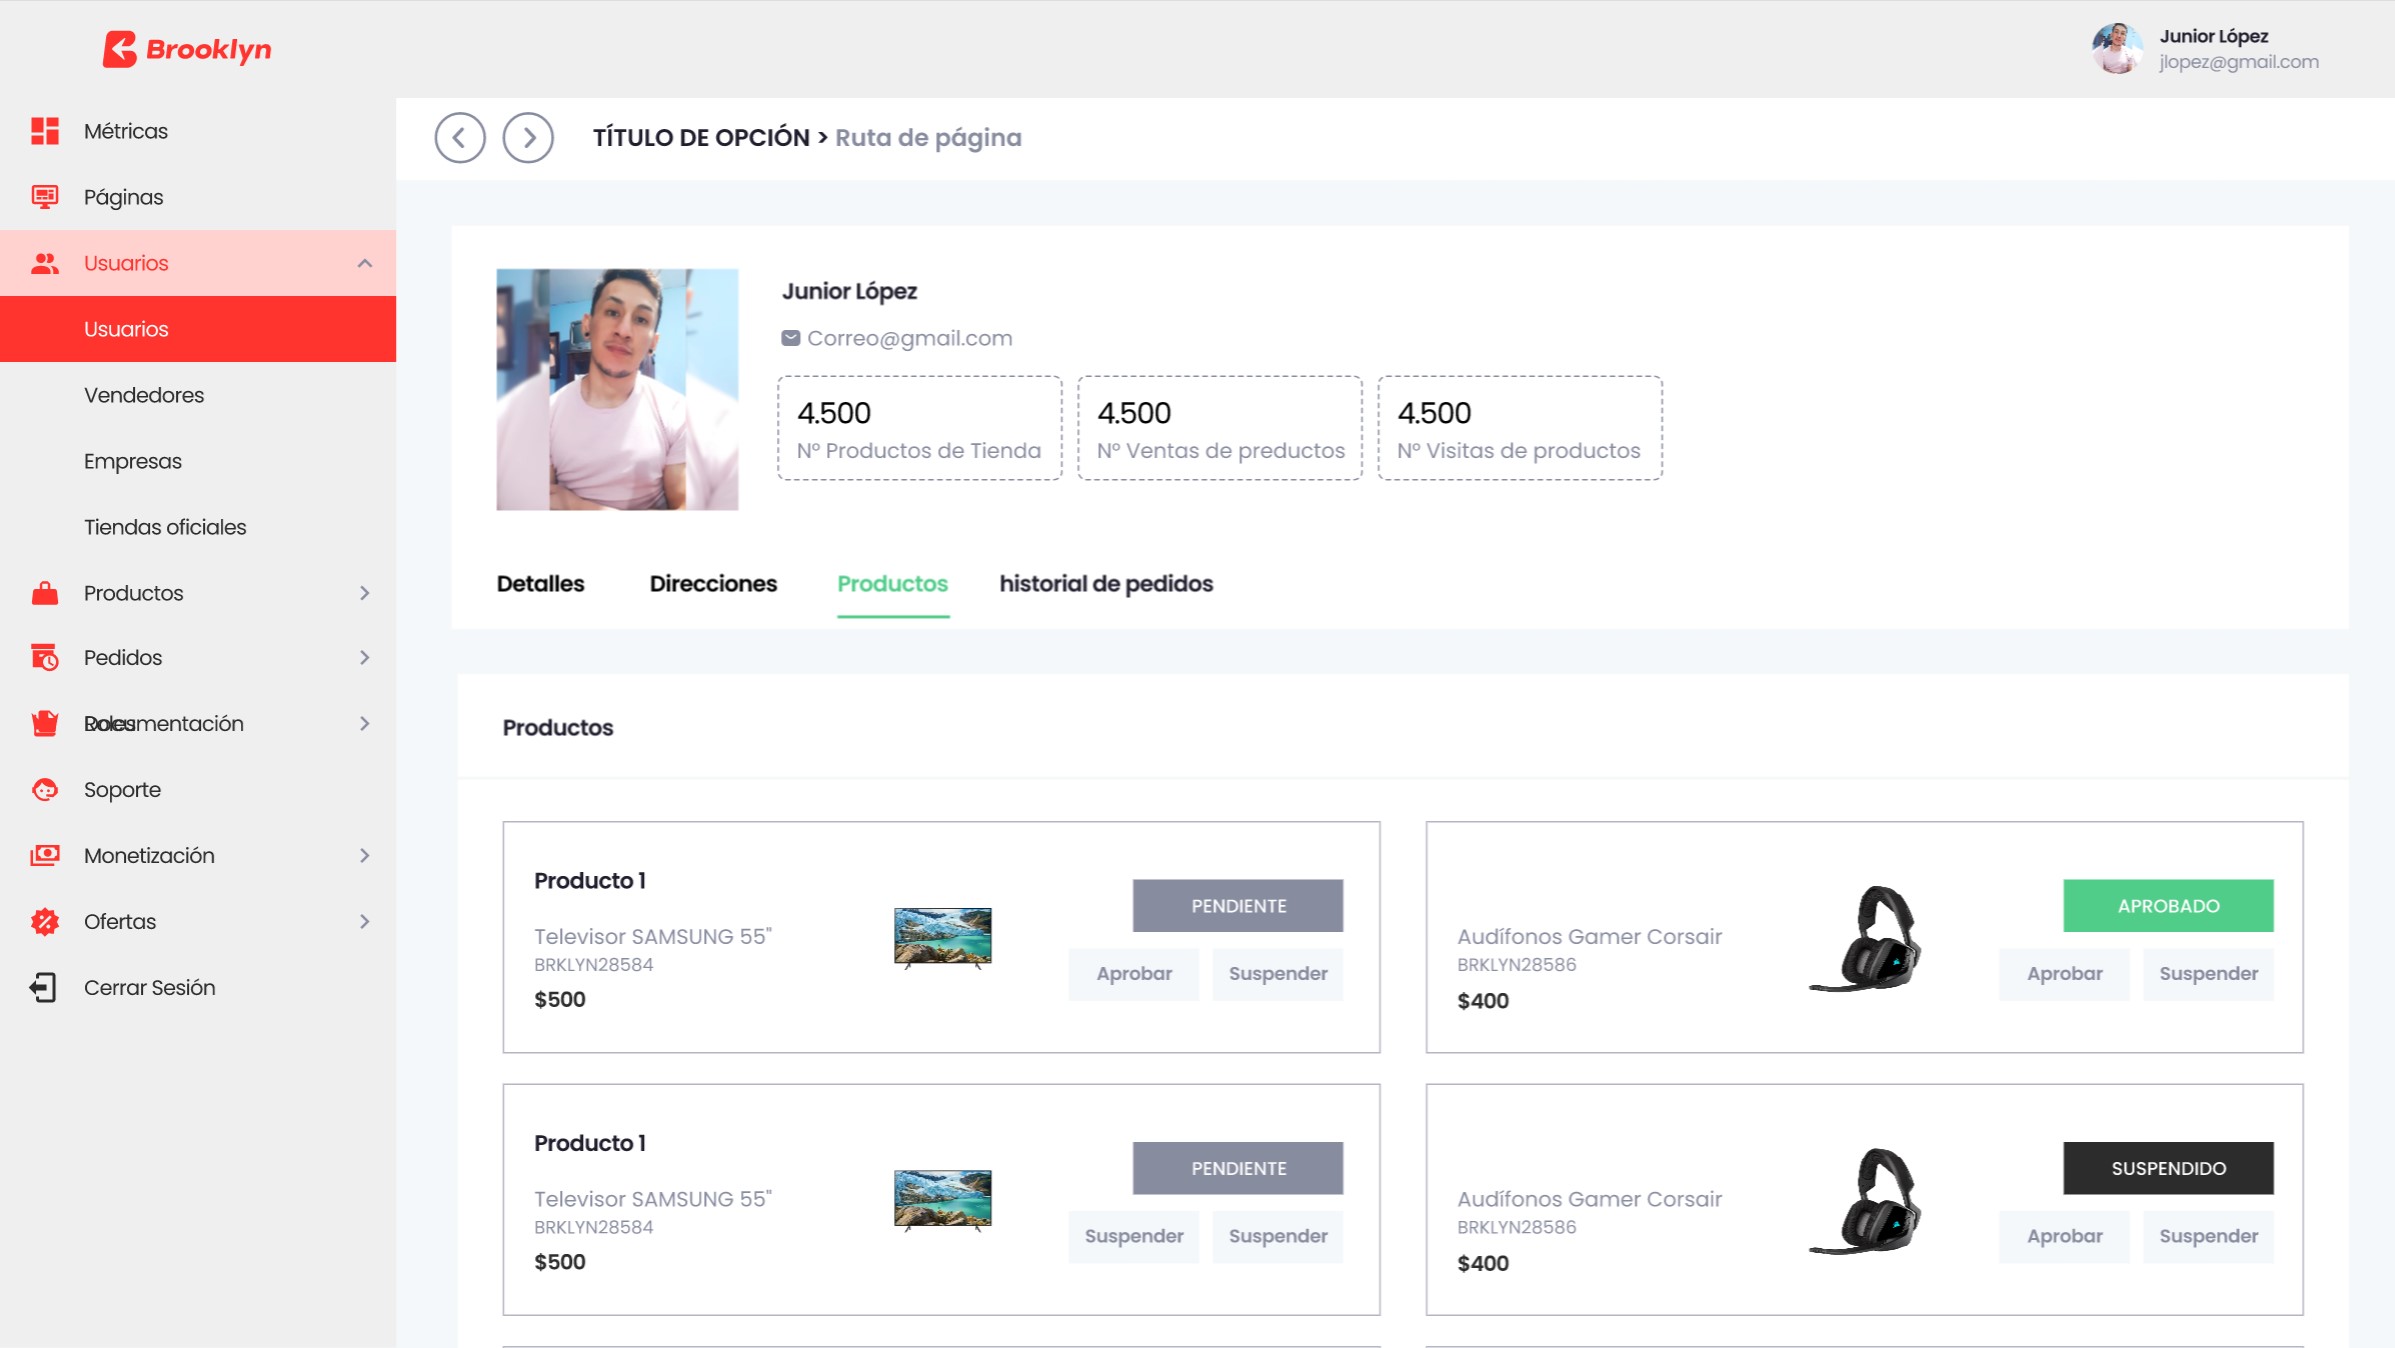Click the Junior López profile photo
The width and height of the screenshot is (2395, 1348).
coord(617,389)
